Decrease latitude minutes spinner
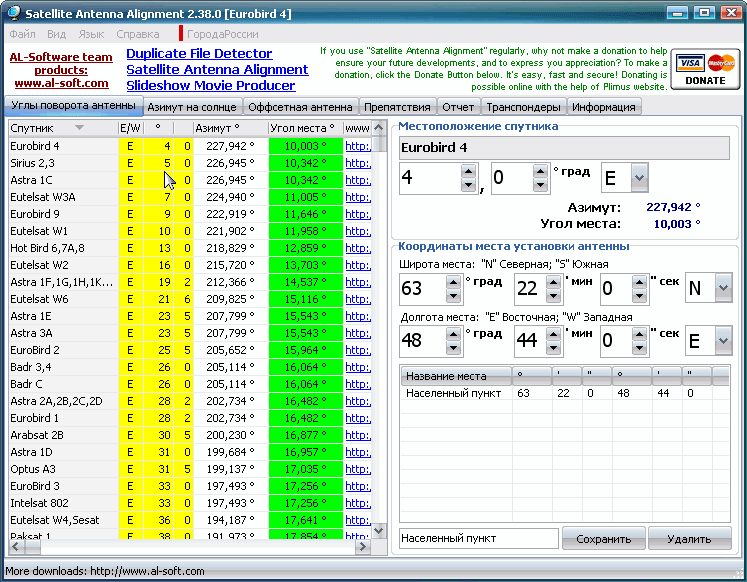 click(553, 295)
